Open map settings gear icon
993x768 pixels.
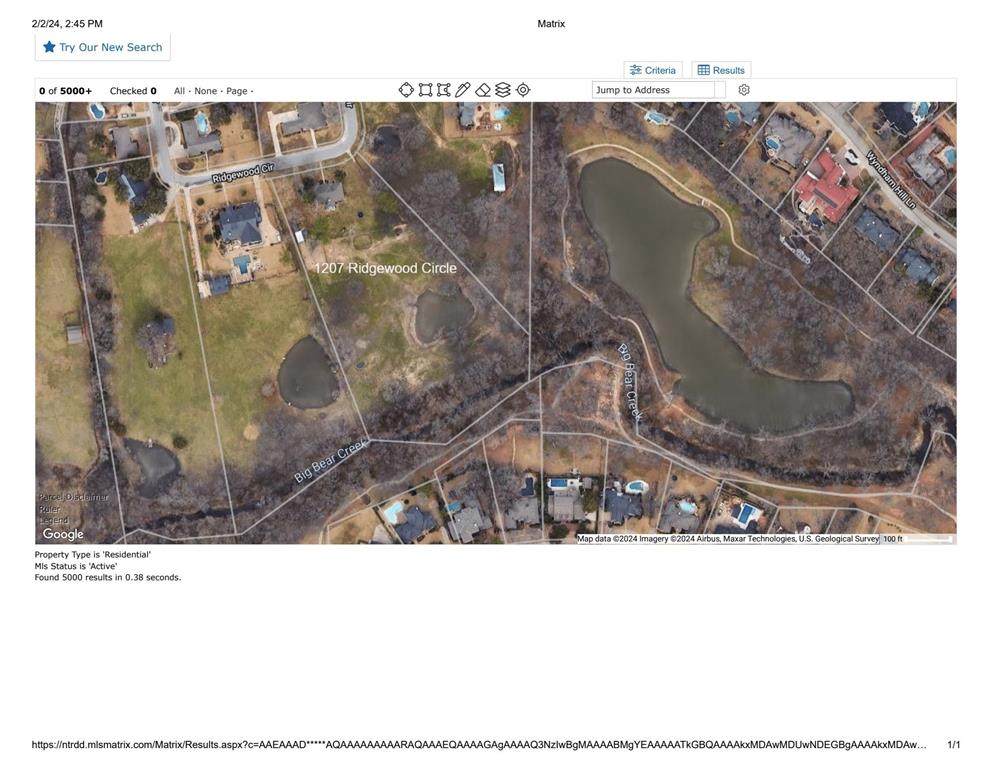point(744,90)
